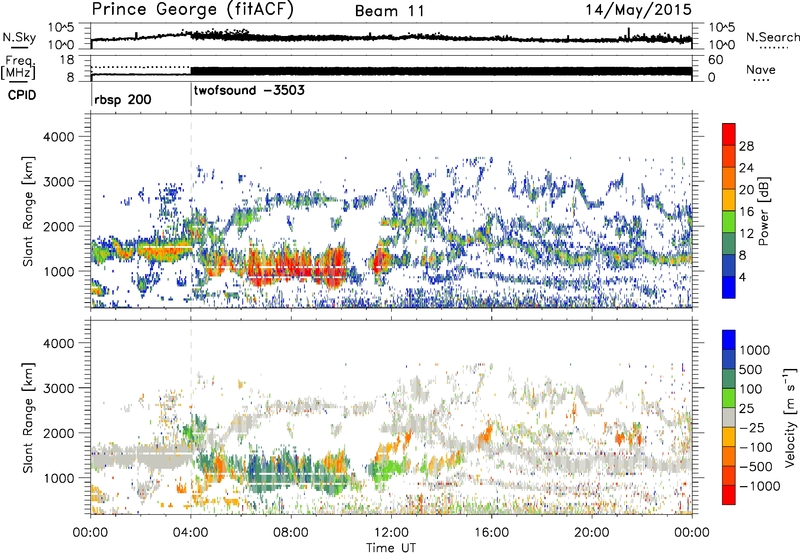Click the date '14/May/2015'

[638, 10]
